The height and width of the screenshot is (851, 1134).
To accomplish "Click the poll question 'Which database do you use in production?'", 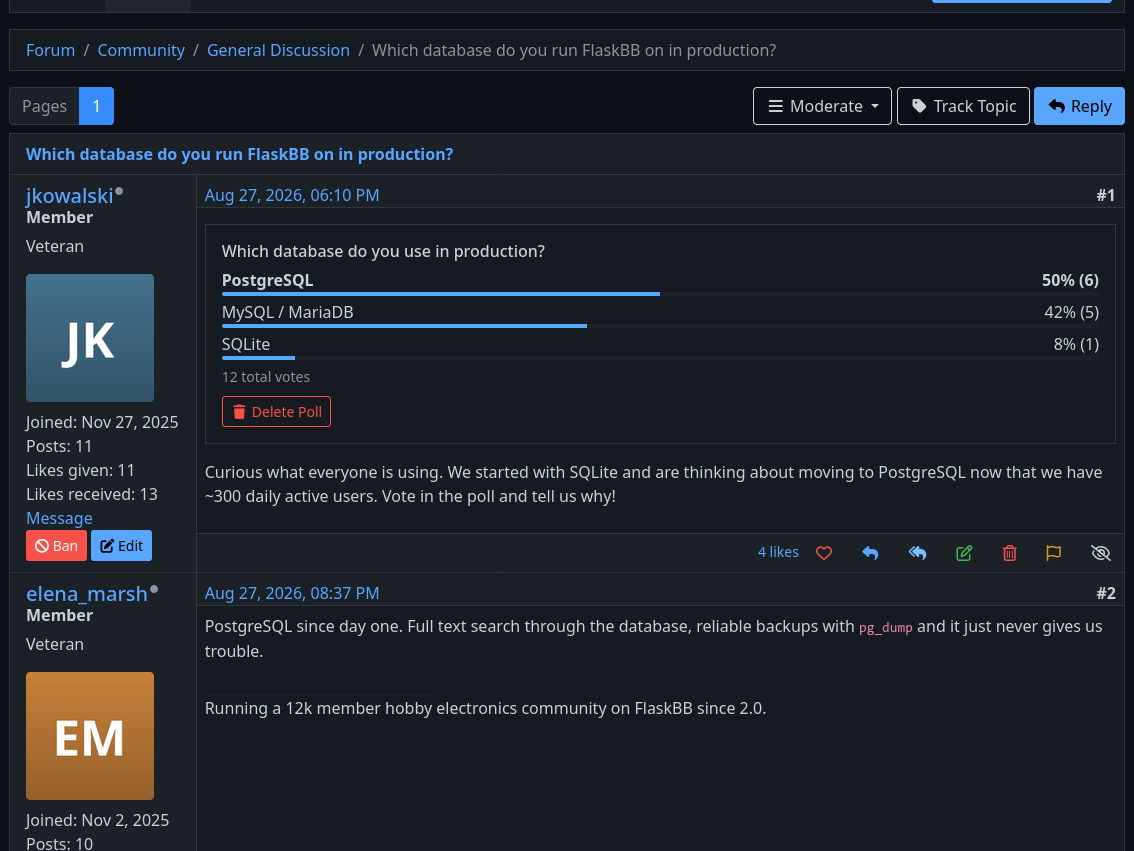I will coord(383,251).
